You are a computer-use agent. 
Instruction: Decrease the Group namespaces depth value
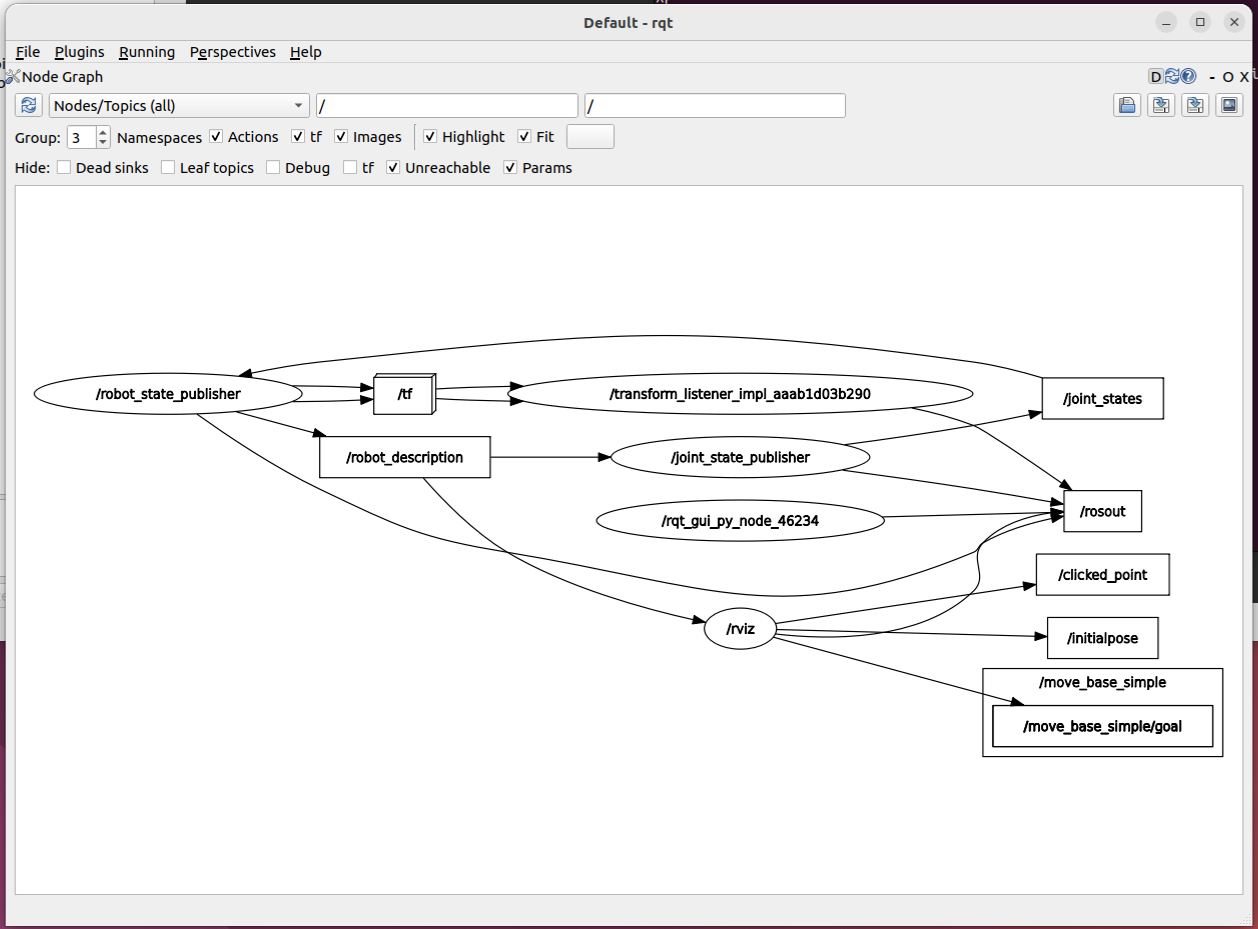coord(103,142)
